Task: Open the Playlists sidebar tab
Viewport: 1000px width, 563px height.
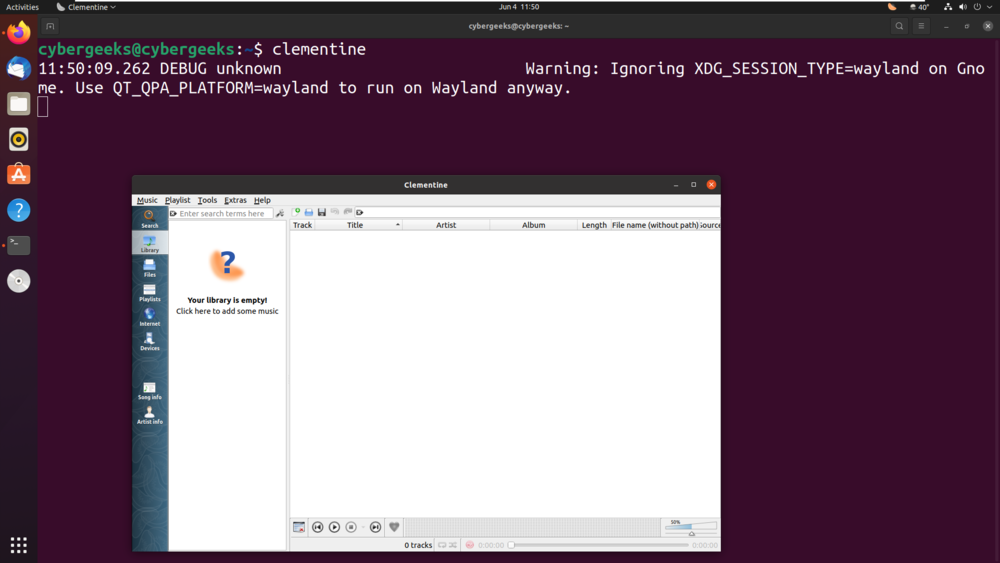Action: click(150, 293)
